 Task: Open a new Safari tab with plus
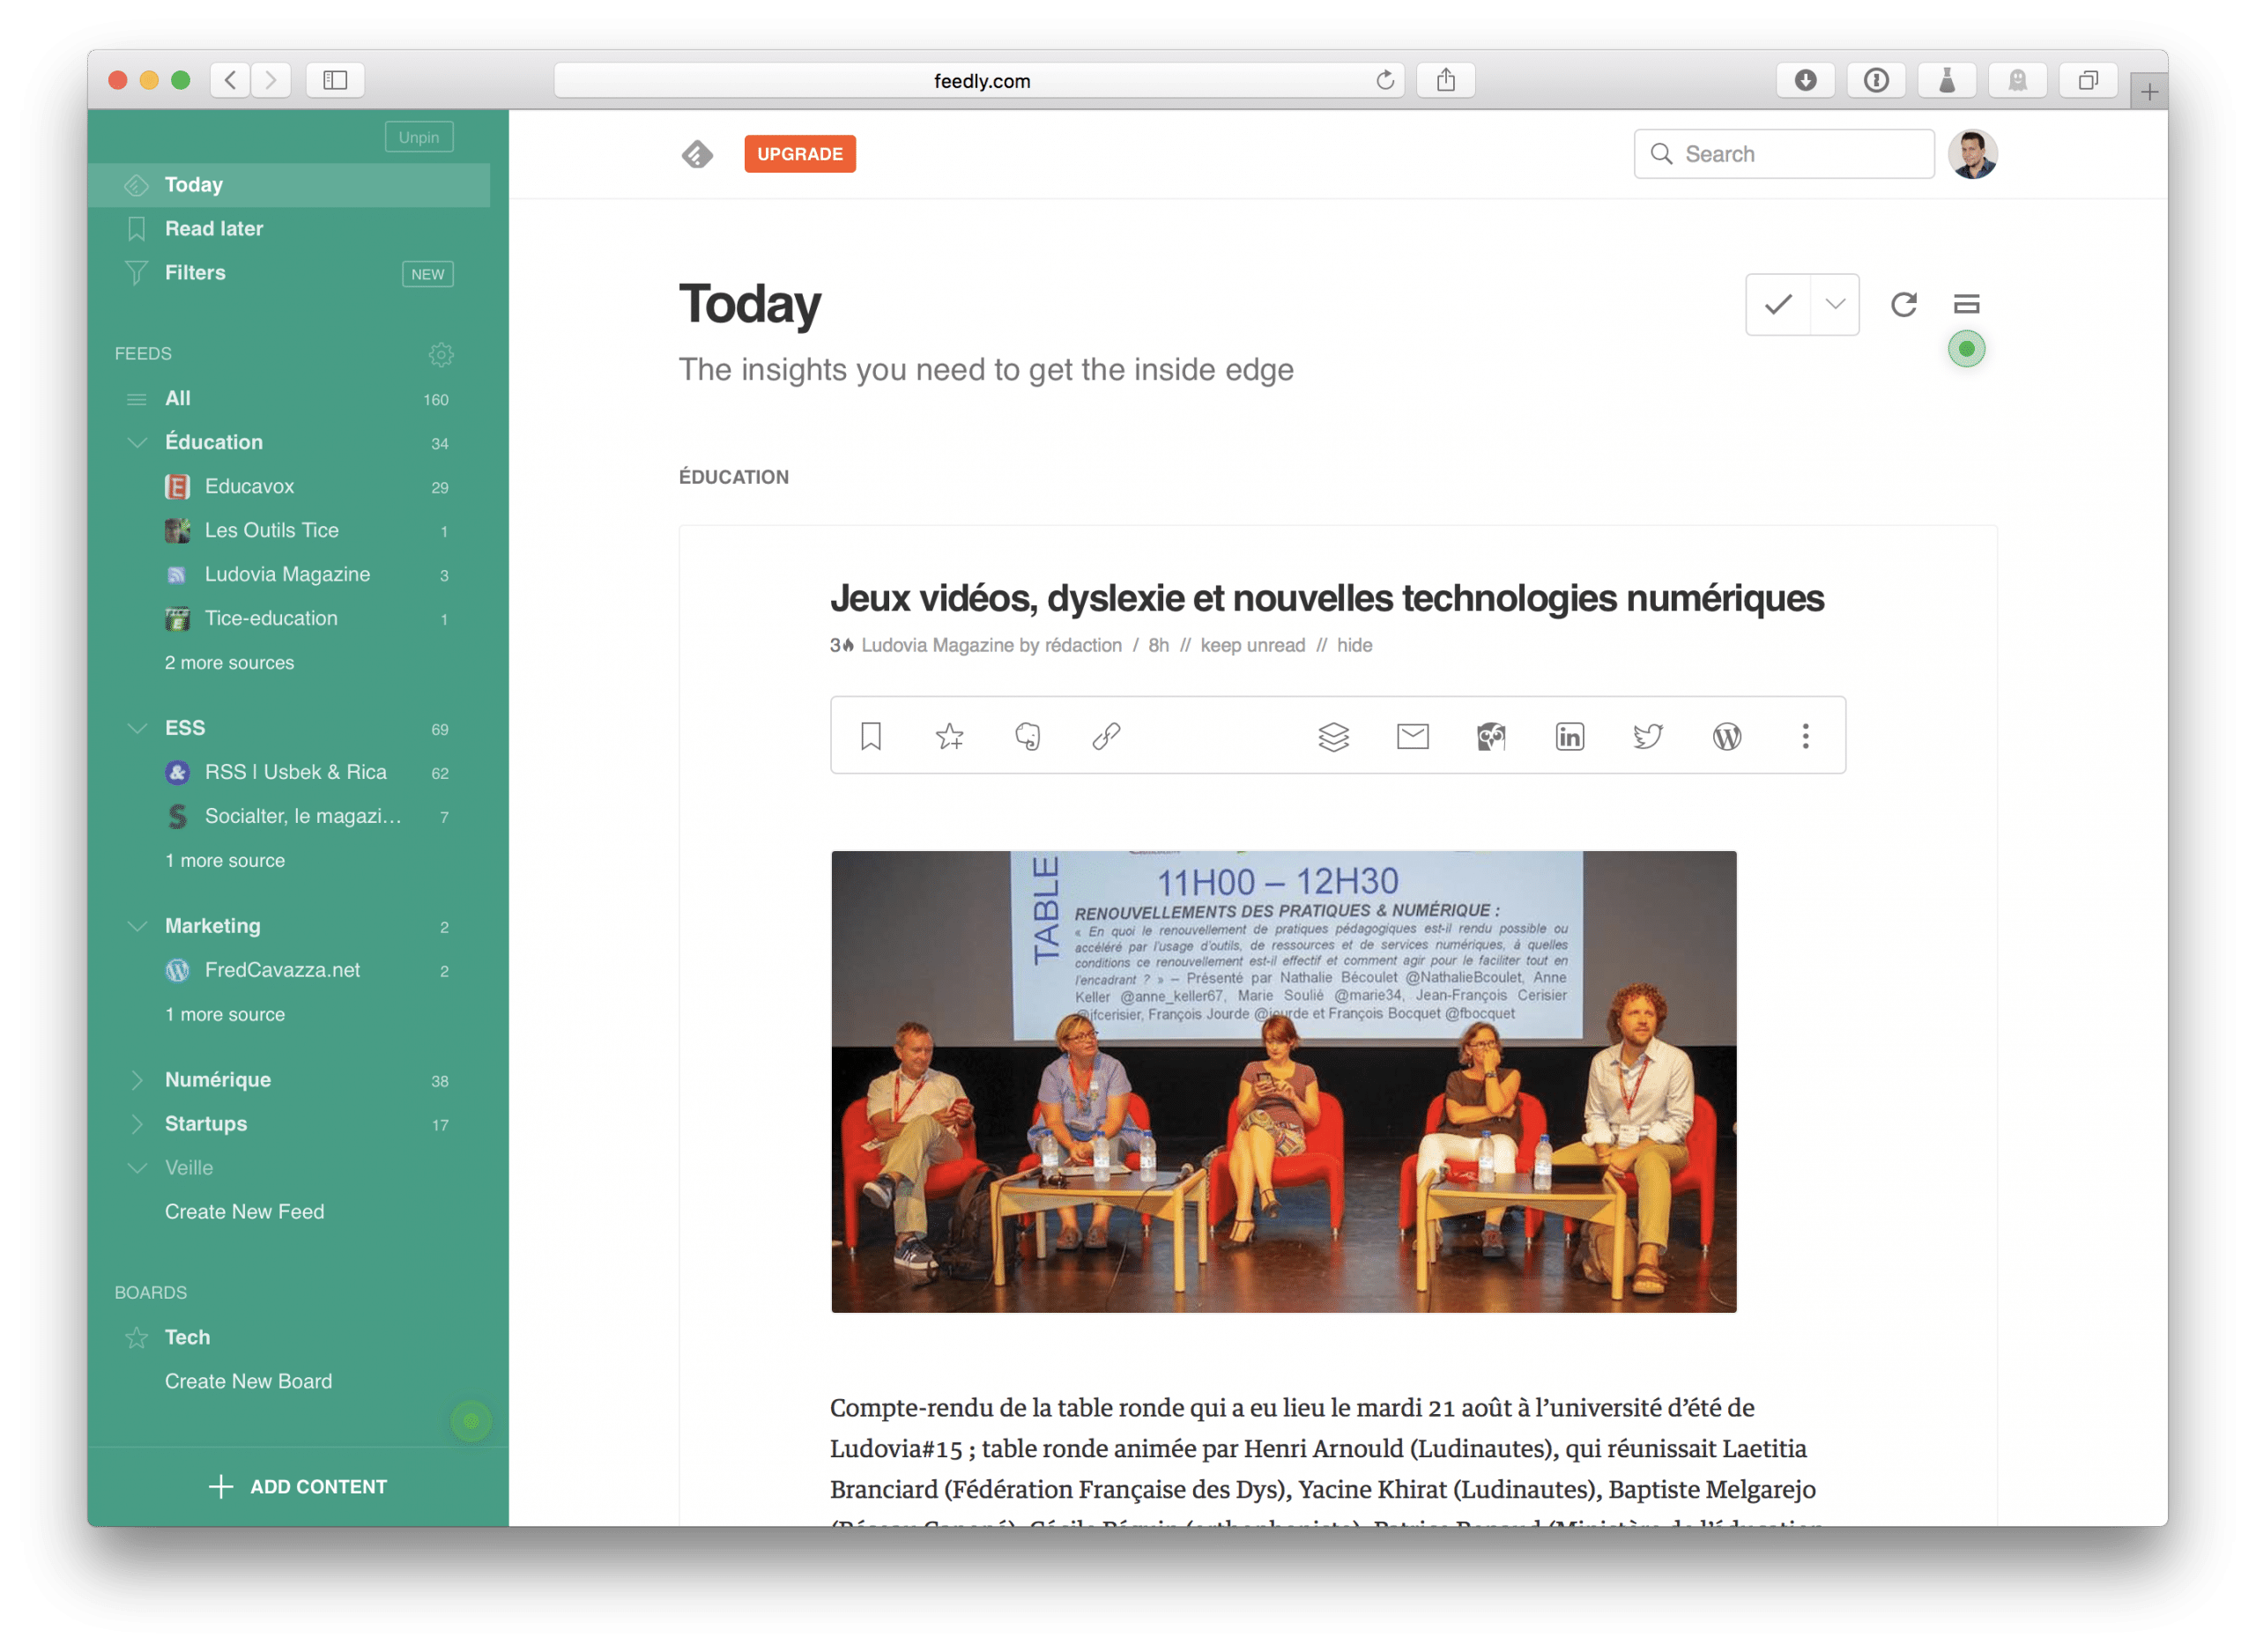2148,92
